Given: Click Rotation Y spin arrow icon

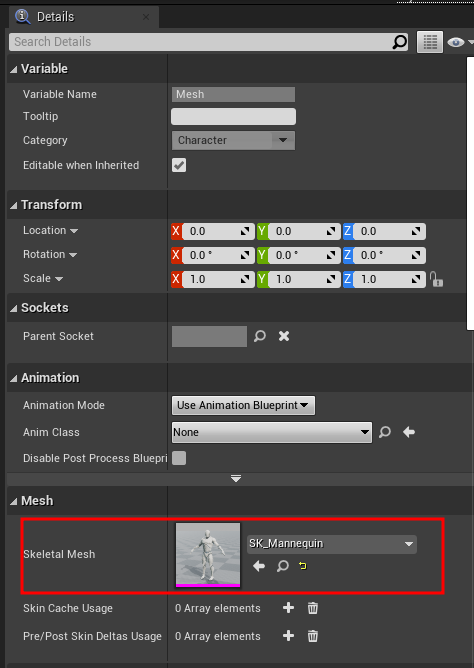Looking at the screenshot, I should [x=331, y=255].
